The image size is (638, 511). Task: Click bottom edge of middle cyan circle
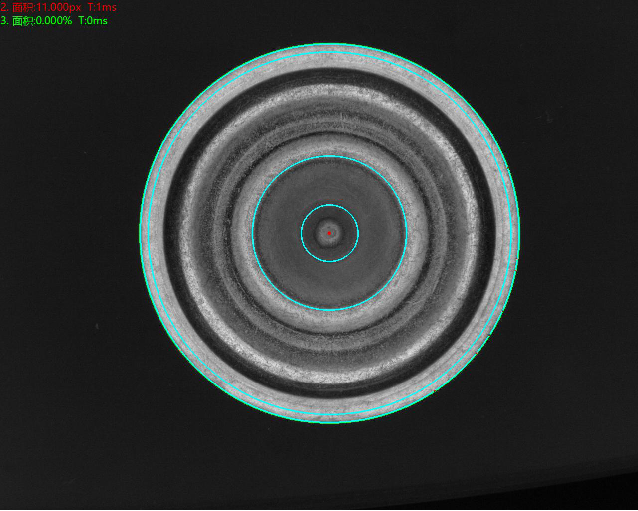coord(329,310)
